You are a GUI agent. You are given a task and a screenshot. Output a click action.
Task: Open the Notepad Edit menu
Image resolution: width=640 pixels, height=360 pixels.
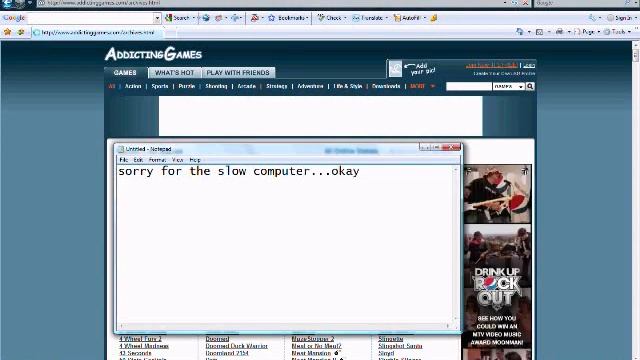coord(138,160)
